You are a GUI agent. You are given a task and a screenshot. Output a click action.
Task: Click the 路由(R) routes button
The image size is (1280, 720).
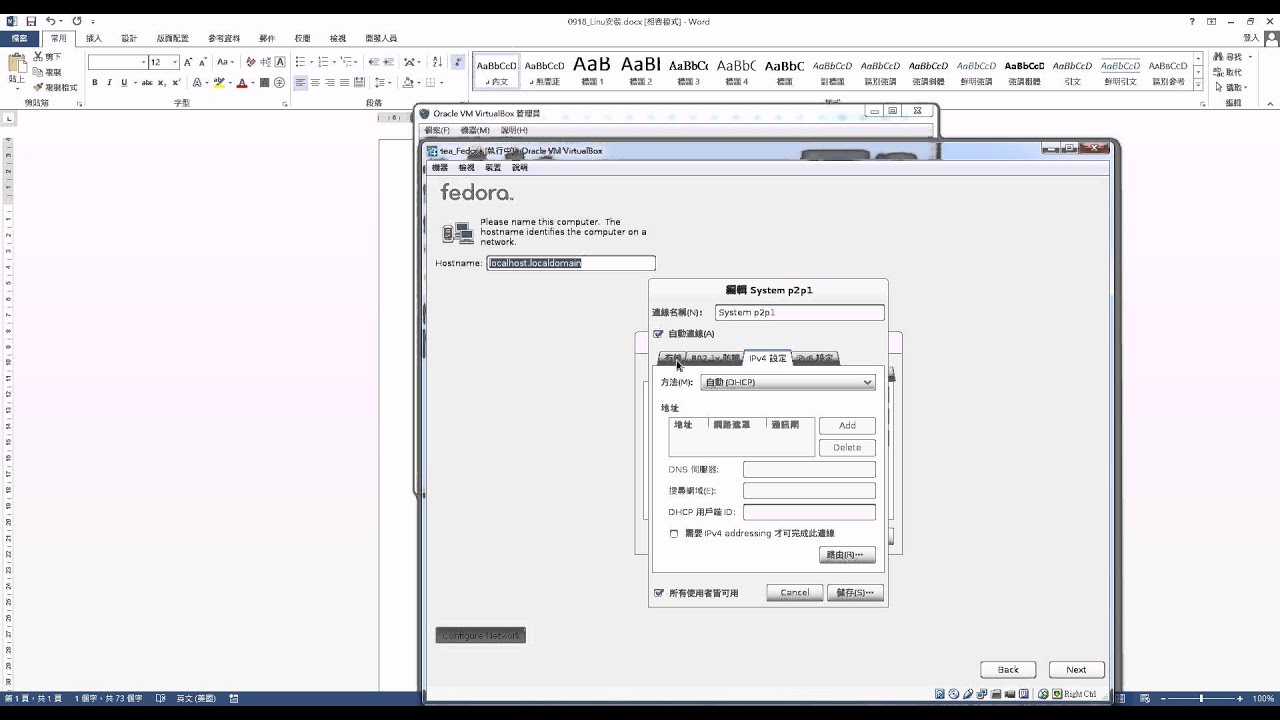847,554
